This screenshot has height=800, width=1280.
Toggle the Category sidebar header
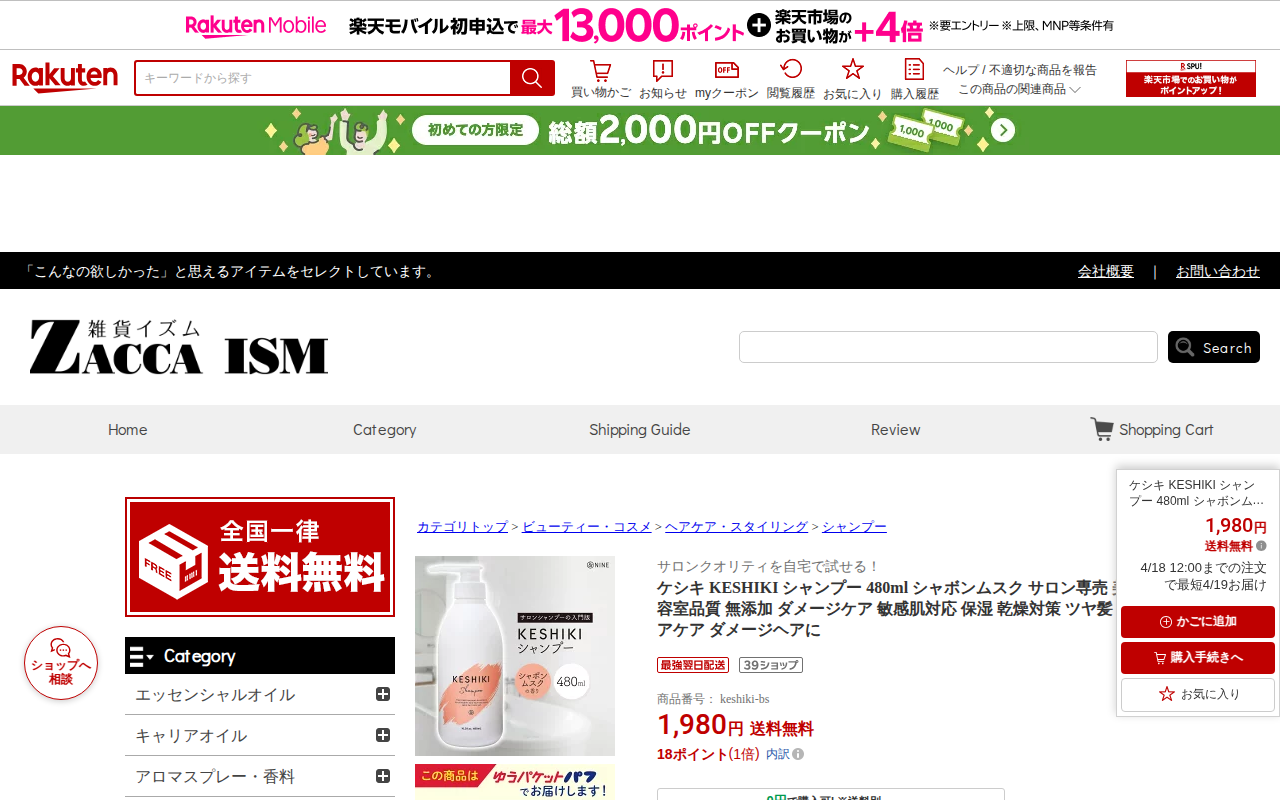pyautogui.click(x=260, y=656)
